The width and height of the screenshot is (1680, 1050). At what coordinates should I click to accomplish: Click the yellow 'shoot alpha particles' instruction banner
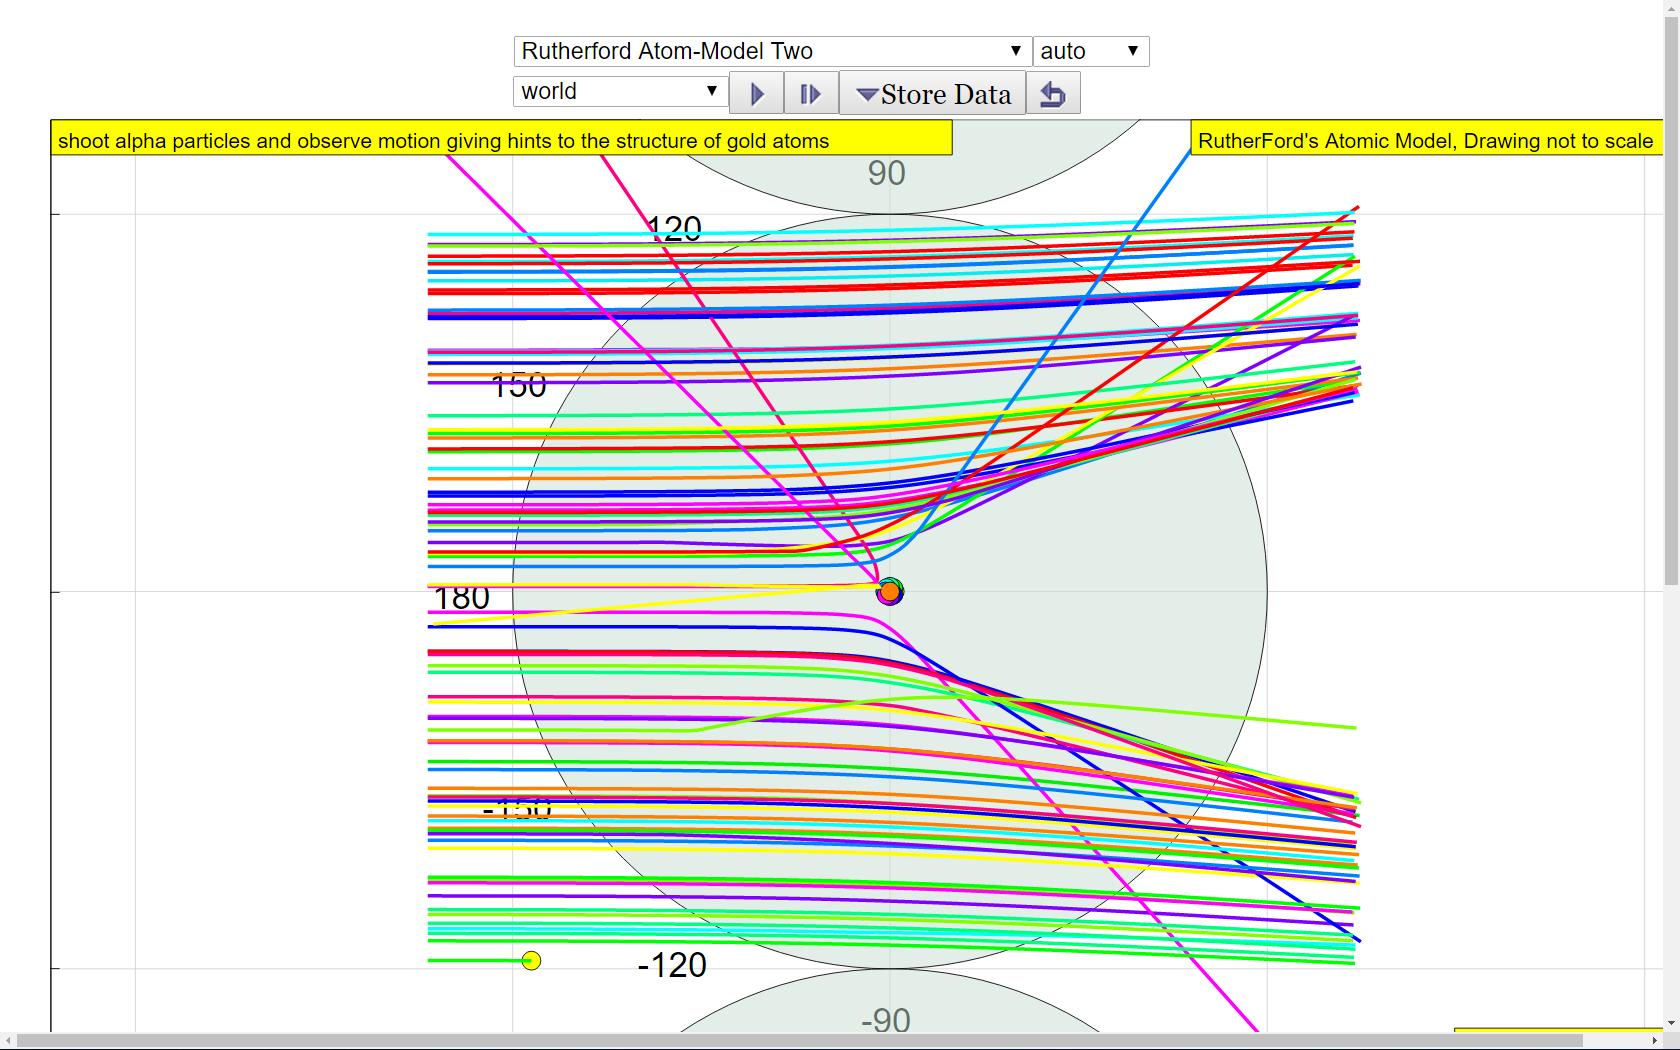[501, 140]
